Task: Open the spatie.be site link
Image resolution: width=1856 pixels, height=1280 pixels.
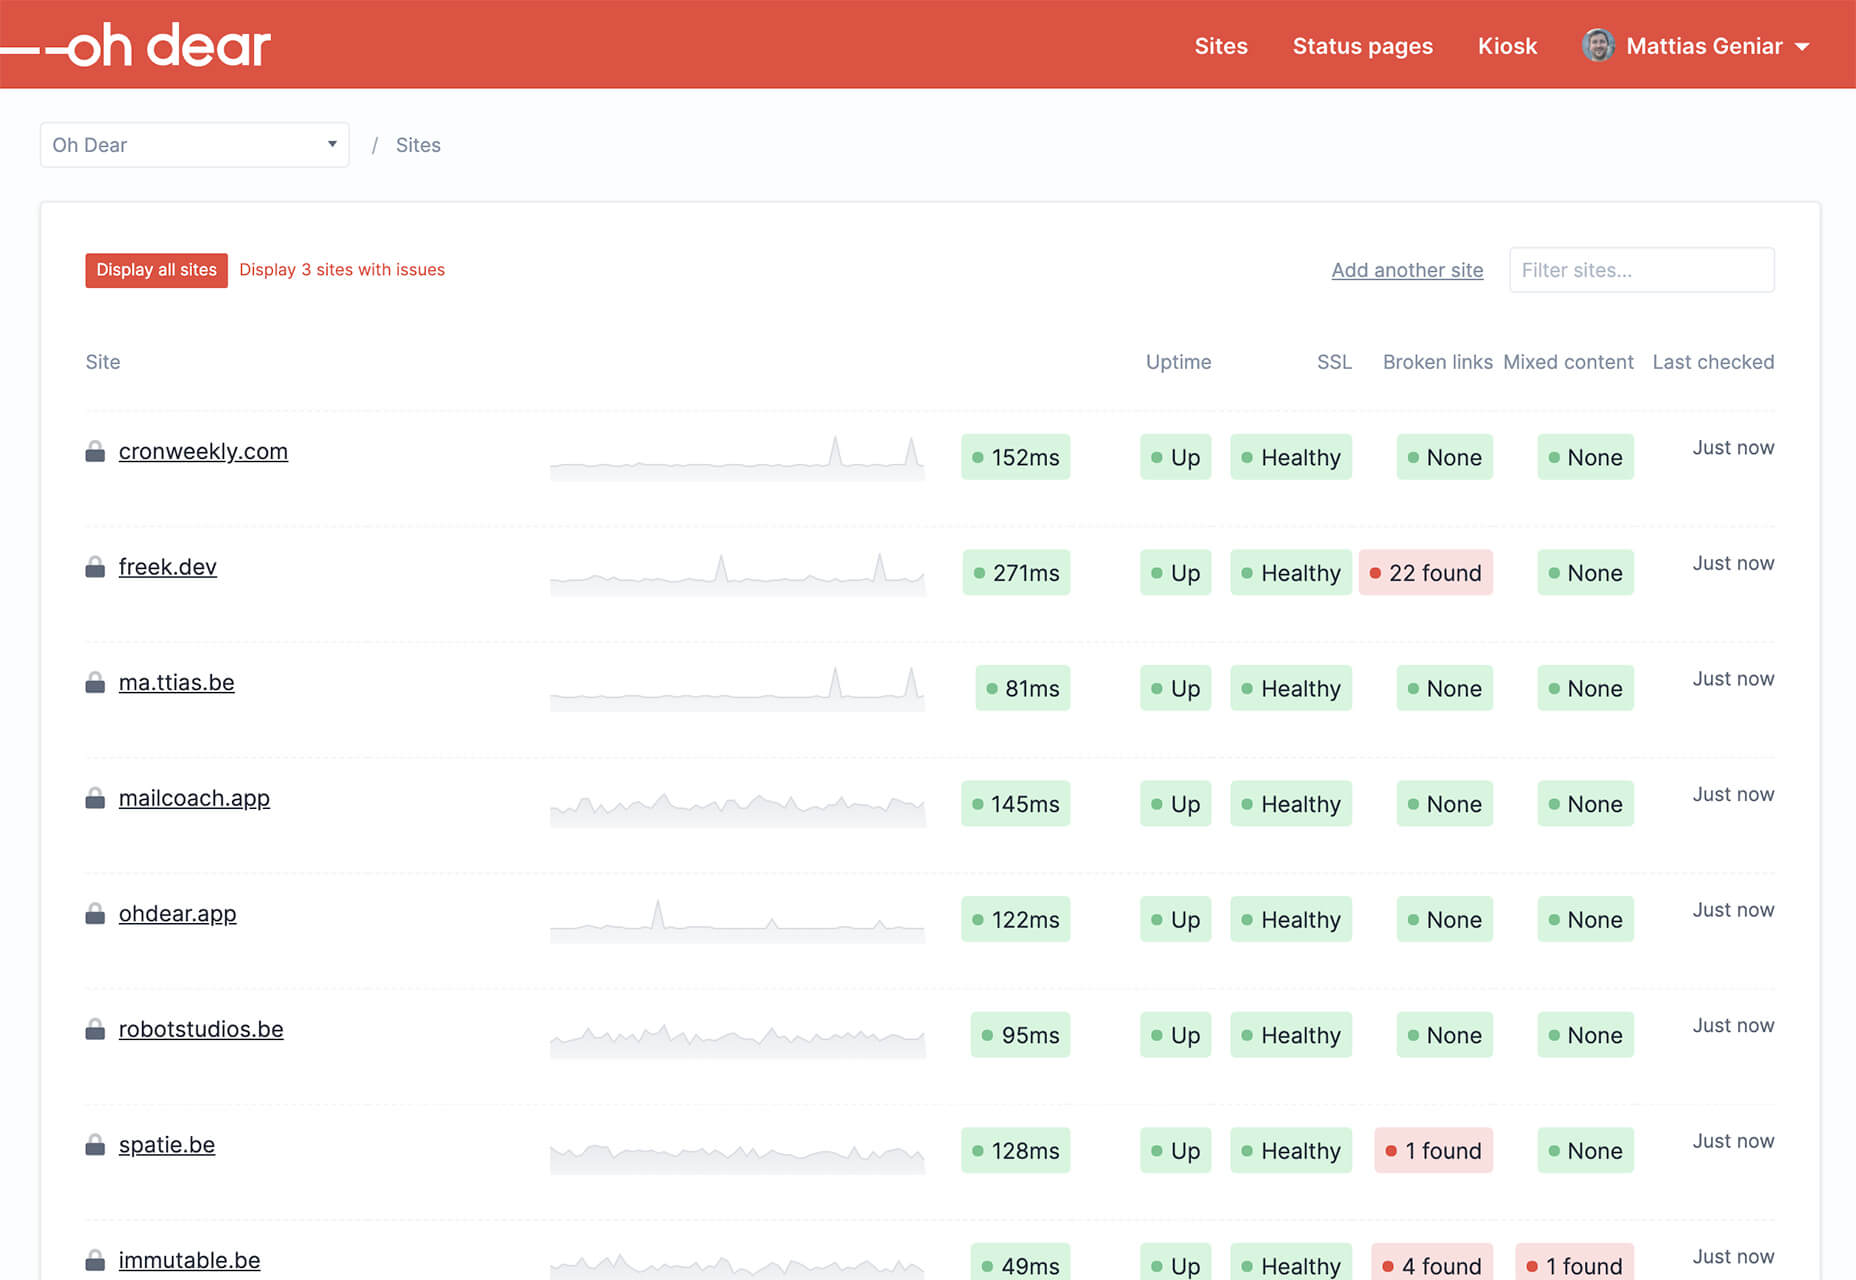Action: pos(167,1145)
